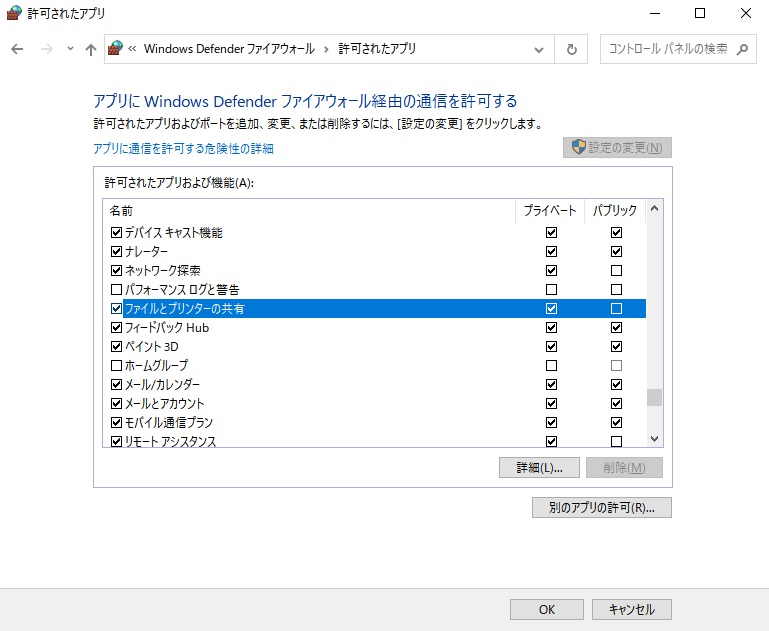769x631 pixels.
Task: Click the list scrollbar thumb
Action: tap(654, 398)
